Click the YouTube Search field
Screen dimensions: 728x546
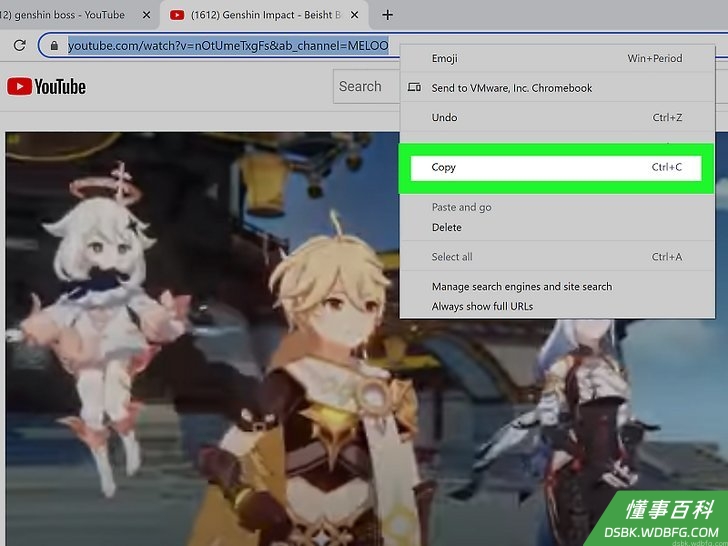point(367,86)
